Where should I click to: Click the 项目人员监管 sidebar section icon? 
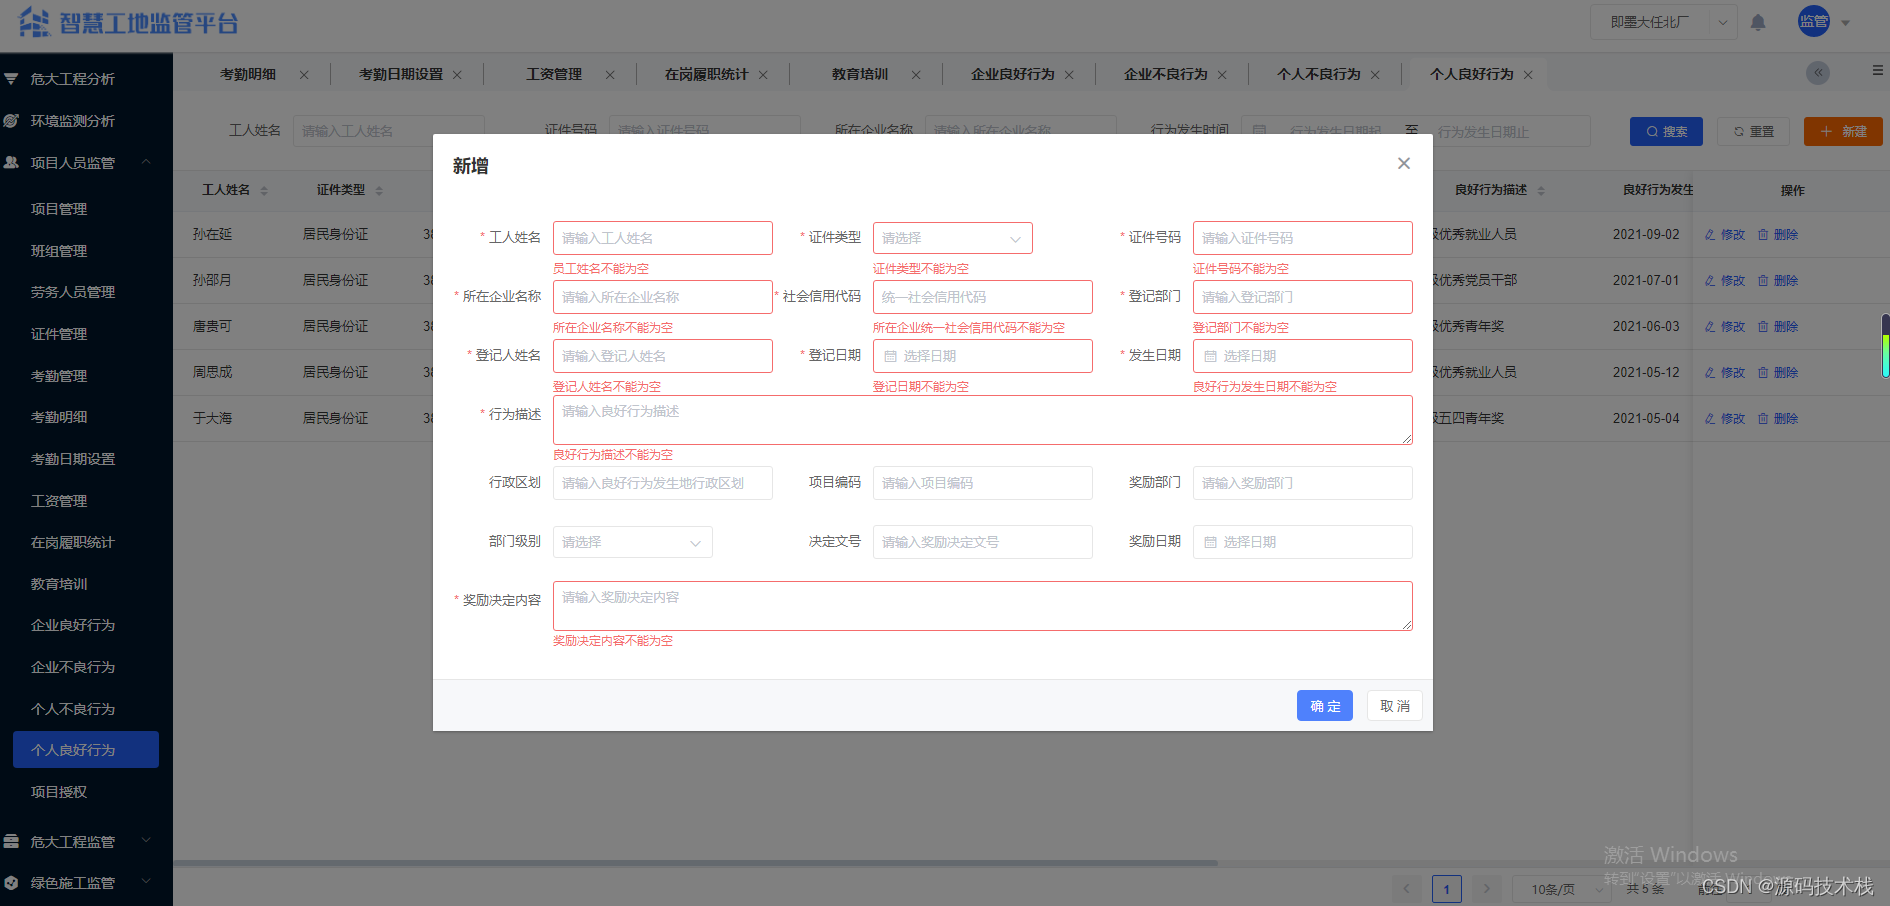[12, 162]
